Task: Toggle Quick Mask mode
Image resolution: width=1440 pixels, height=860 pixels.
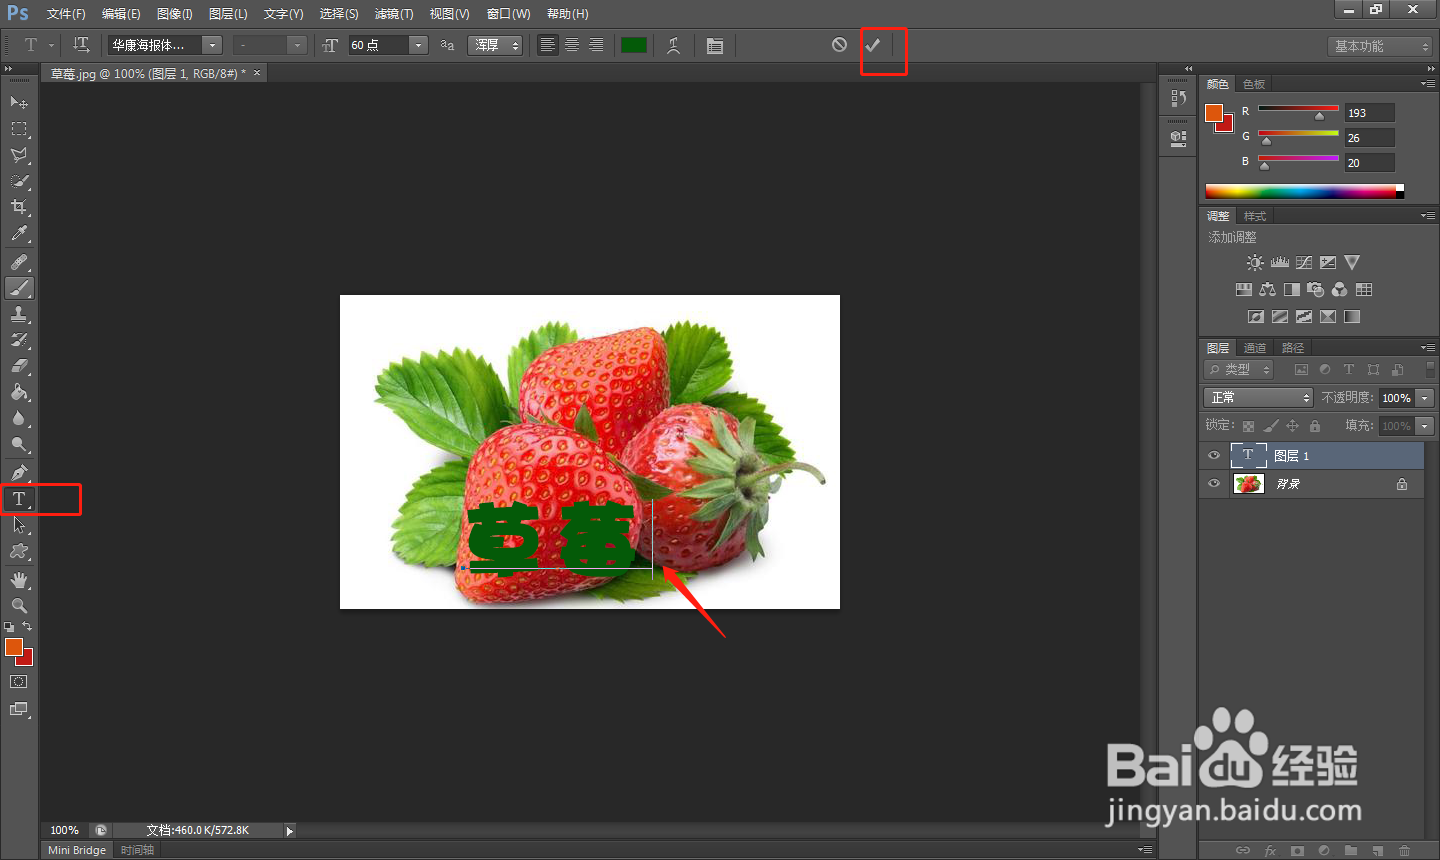Action: [19, 682]
